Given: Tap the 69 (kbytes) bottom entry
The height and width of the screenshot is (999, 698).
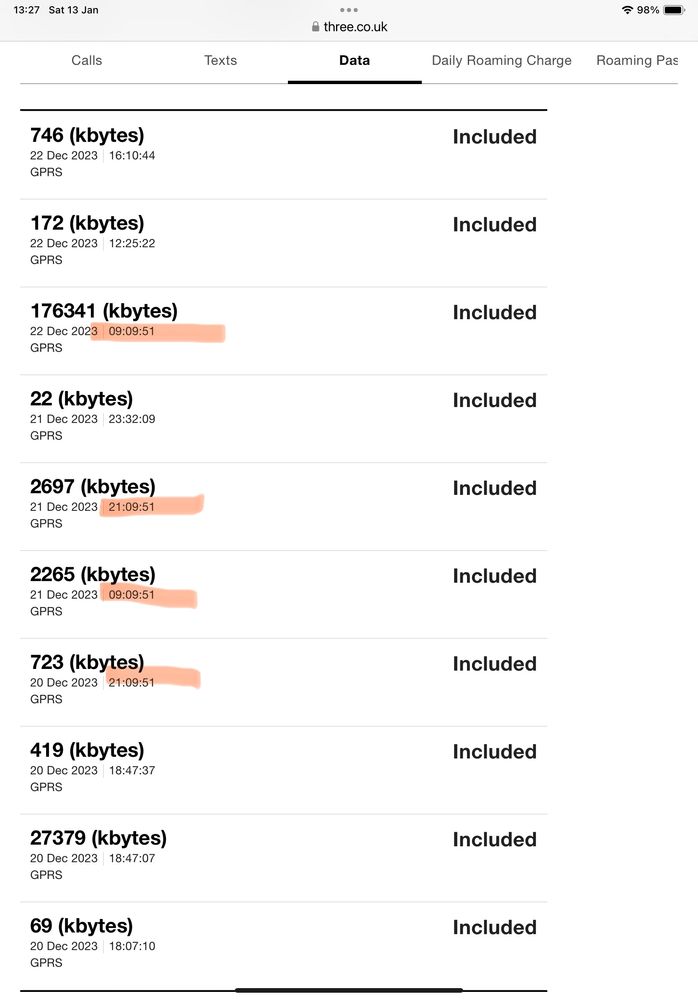Looking at the screenshot, I should 81,926.
